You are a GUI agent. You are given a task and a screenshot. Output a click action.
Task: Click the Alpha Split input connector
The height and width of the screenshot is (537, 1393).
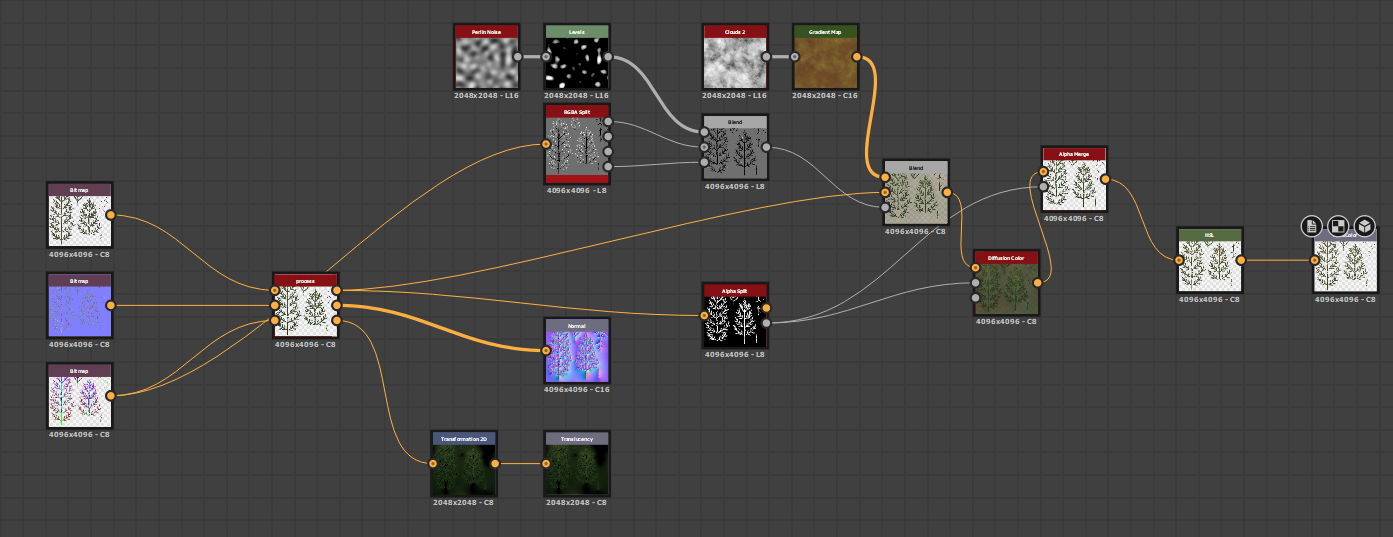coord(705,315)
